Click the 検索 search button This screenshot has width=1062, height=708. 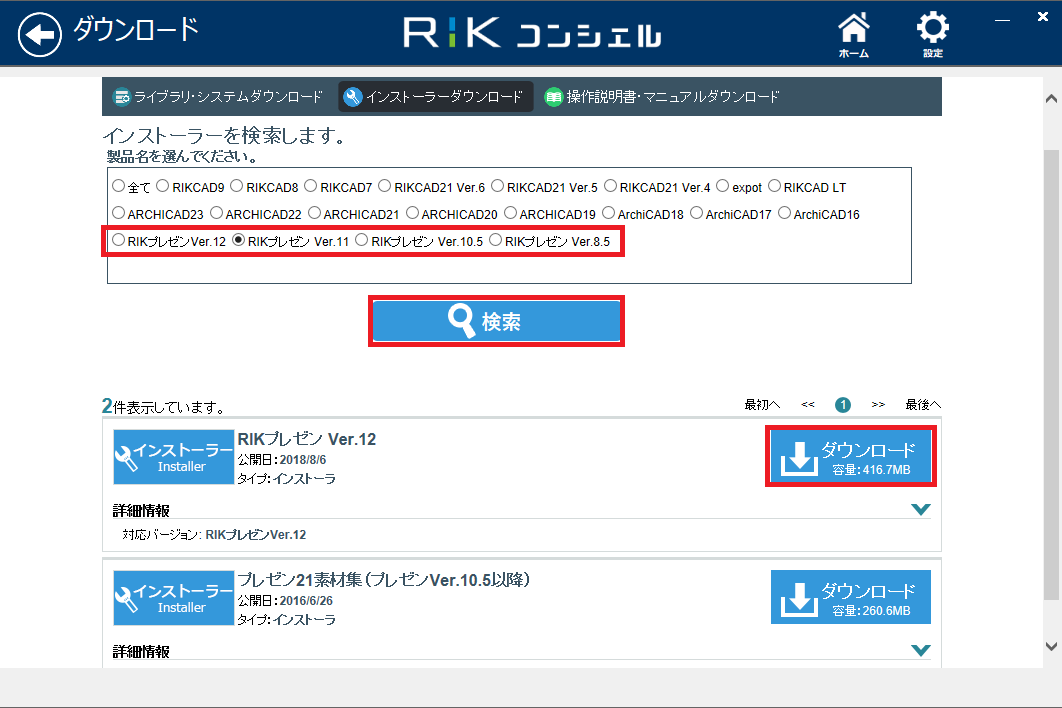click(x=496, y=320)
